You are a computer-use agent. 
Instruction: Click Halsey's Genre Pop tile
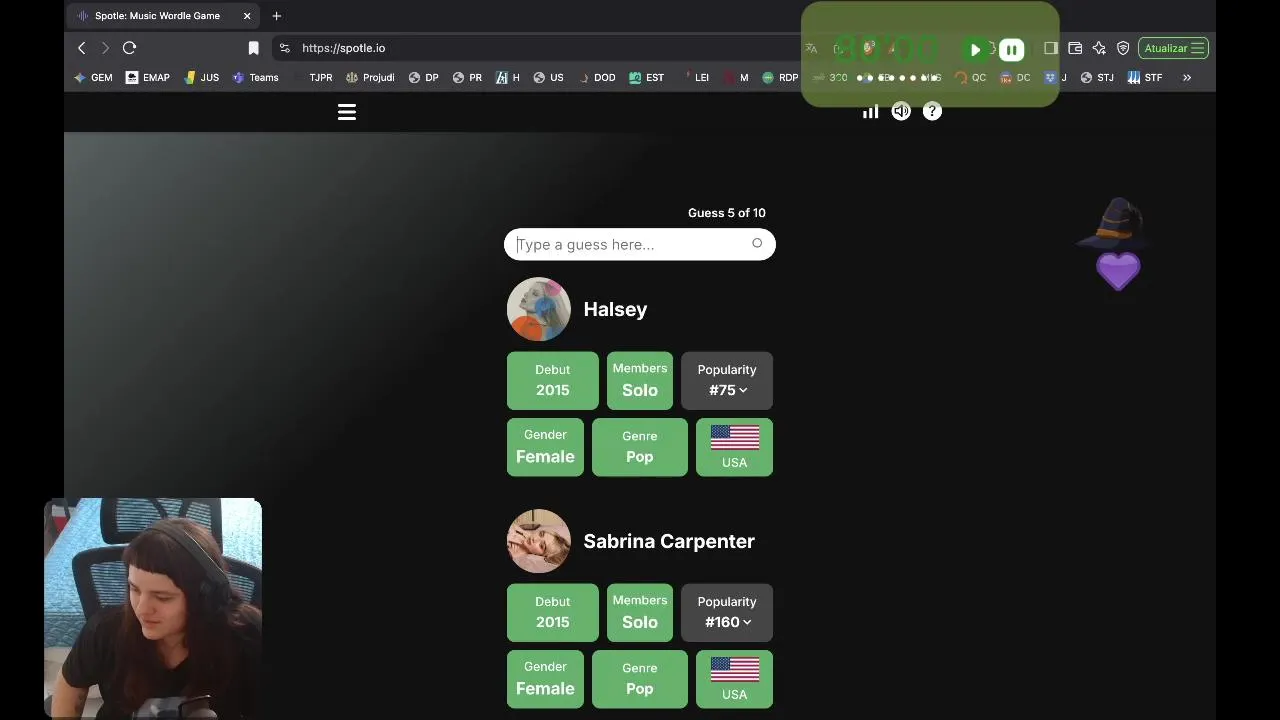640,447
